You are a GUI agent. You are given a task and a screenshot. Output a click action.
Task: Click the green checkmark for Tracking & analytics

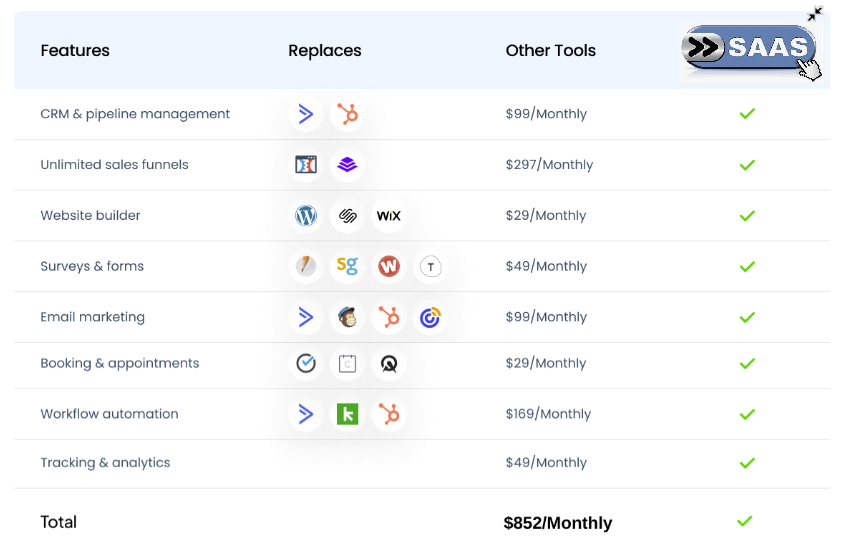pos(746,463)
